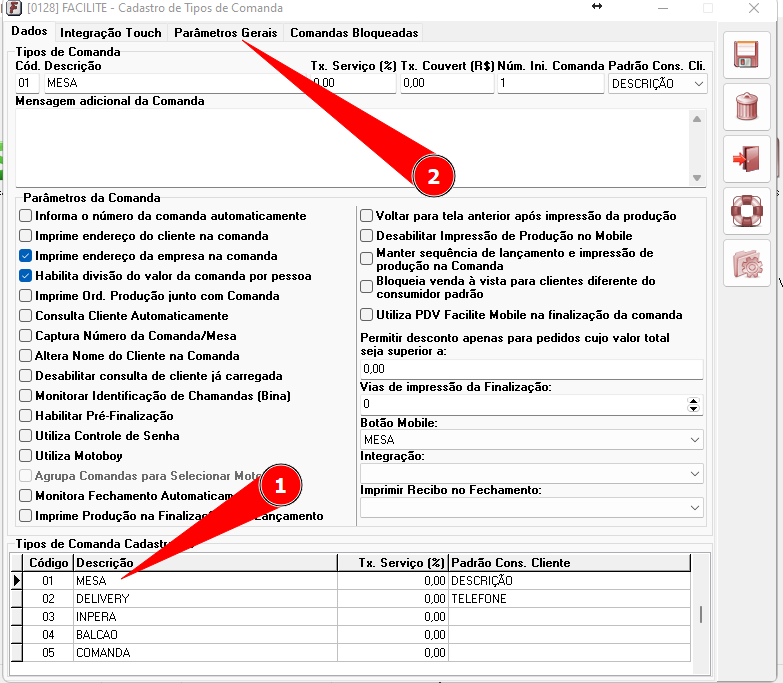Enable Informa o número da comanda automaticamente
Image resolution: width=783 pixels, height=683 pixels.
25,216
